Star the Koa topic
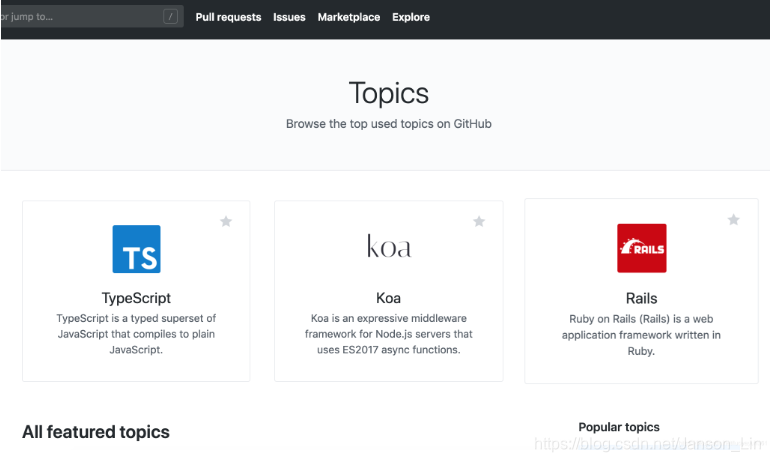 [479, 221]
